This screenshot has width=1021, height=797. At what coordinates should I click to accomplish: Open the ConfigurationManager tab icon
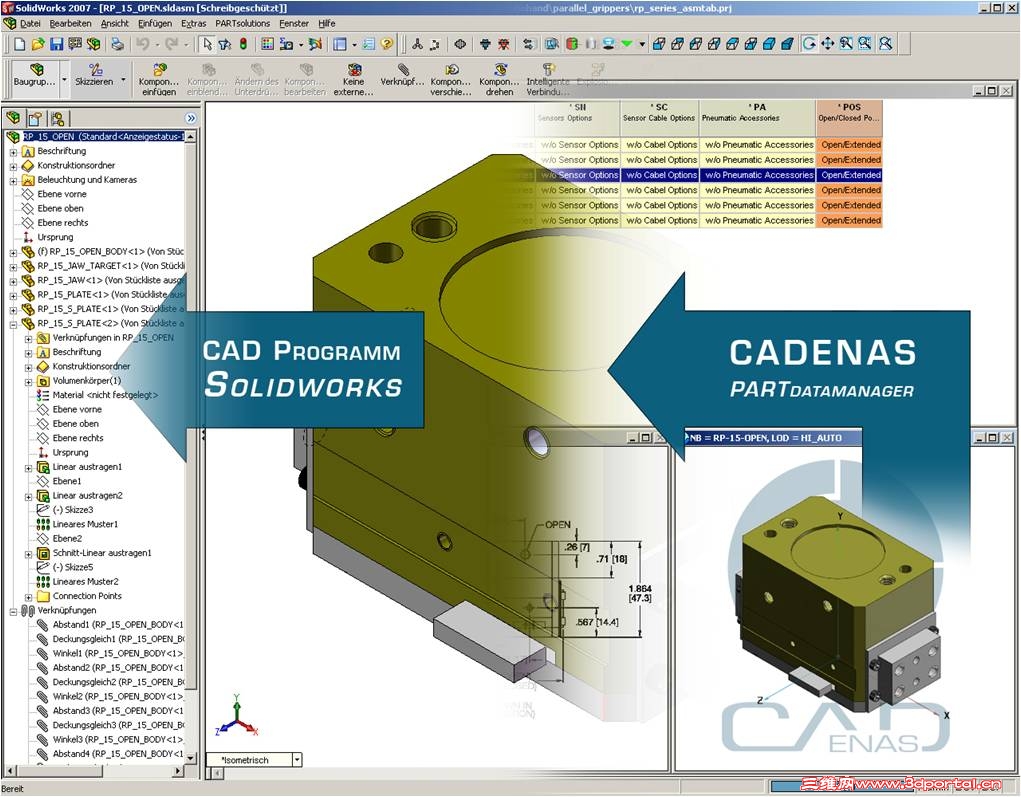[57, 118]
